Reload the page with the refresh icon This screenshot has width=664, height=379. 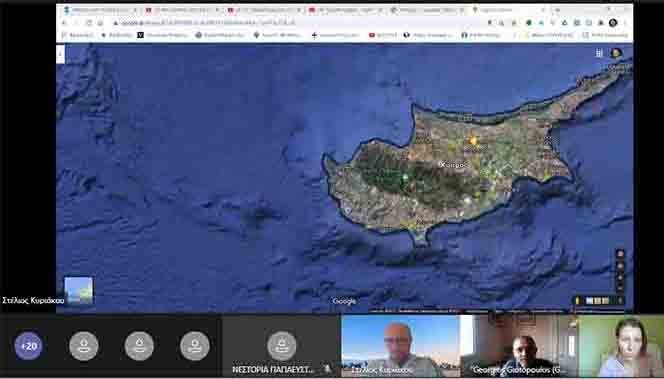tap(89, 22)
